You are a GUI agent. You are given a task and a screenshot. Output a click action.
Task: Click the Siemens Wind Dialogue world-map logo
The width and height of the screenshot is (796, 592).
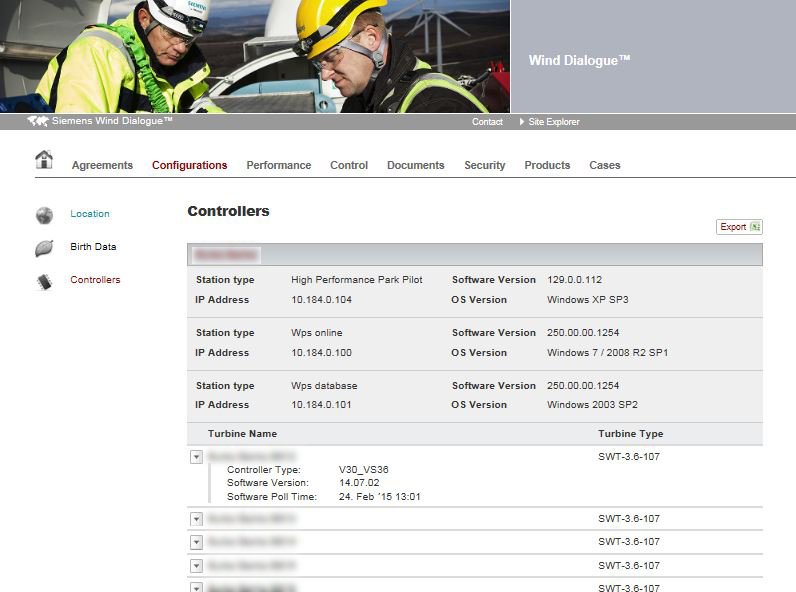tap(38, 121)
